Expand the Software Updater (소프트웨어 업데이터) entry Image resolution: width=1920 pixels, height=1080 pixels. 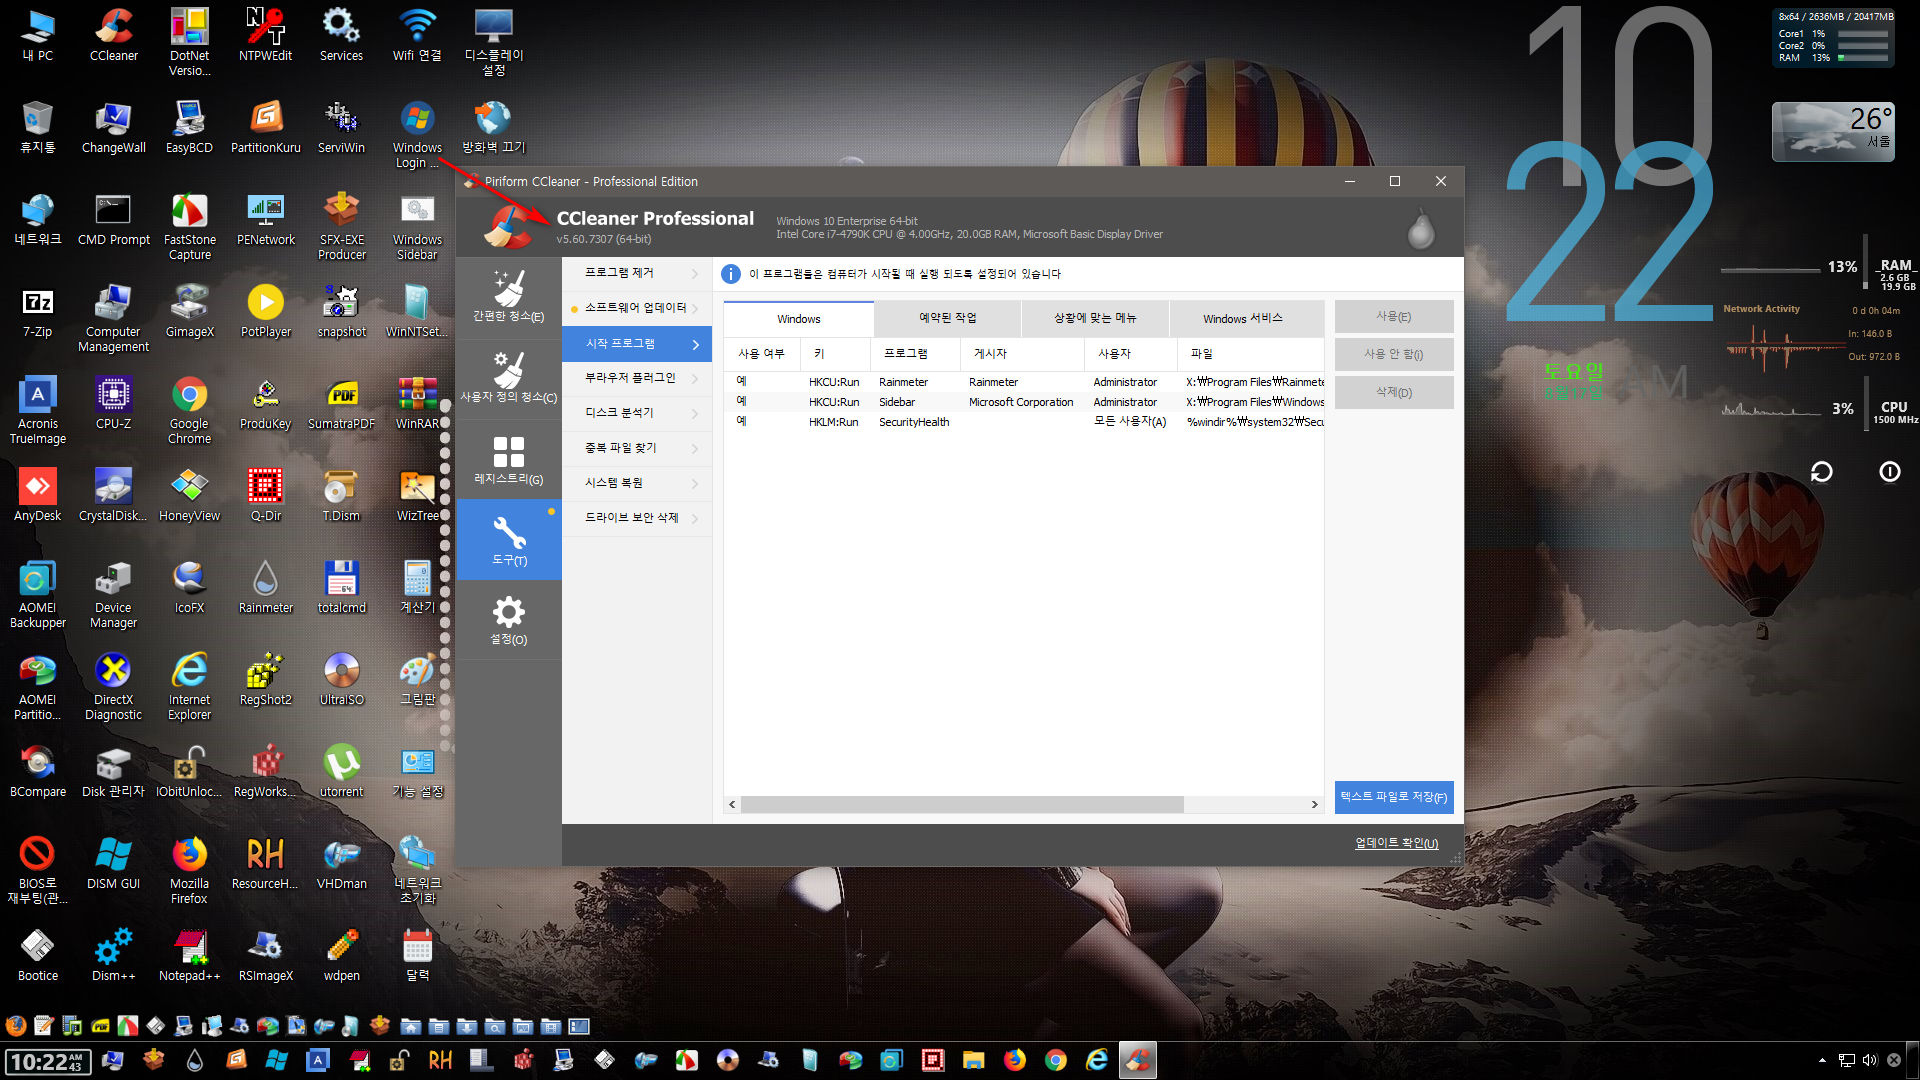coord(637,308)
